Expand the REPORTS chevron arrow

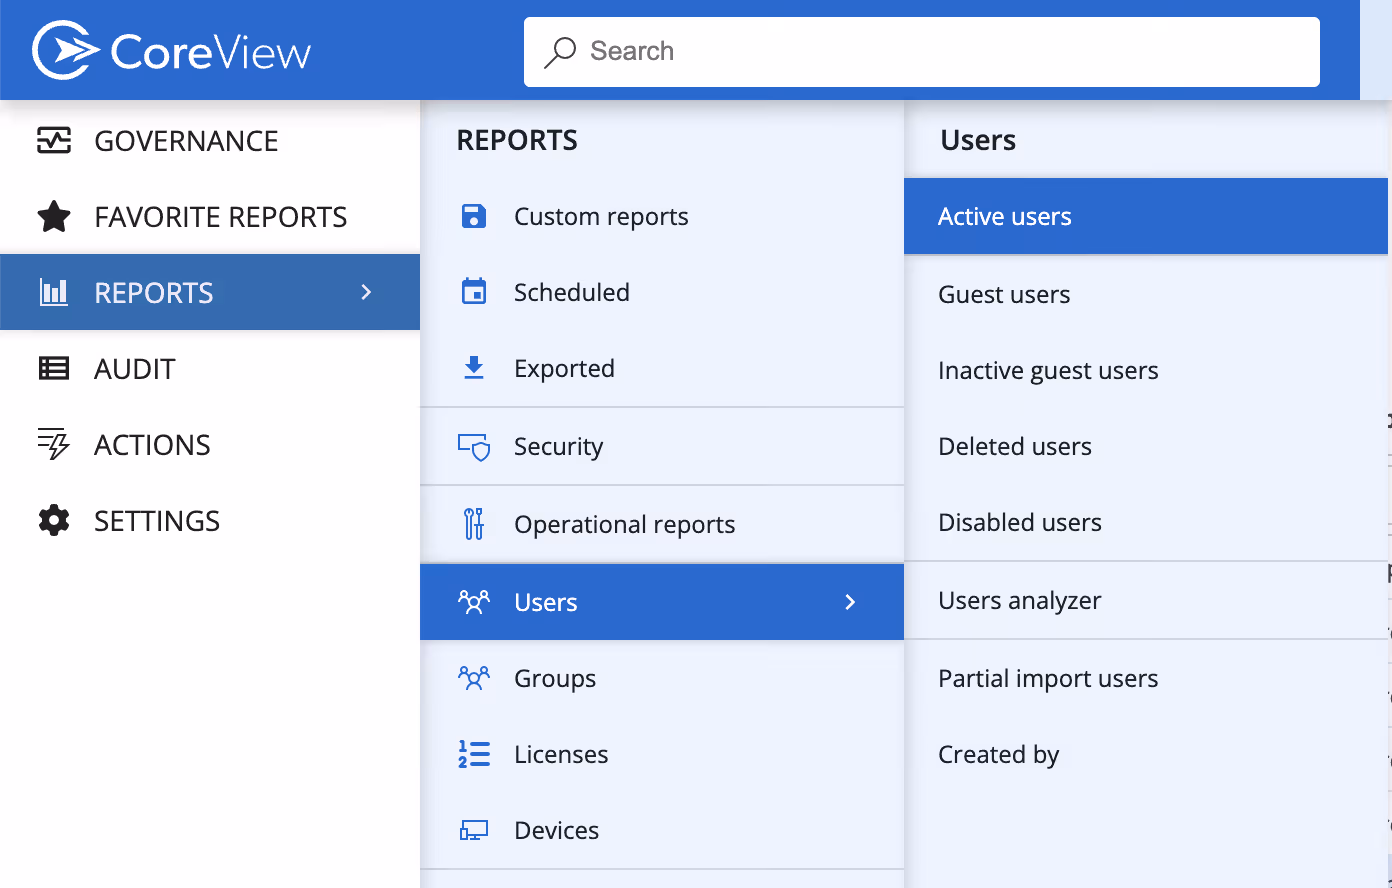(x=366, y=292)
